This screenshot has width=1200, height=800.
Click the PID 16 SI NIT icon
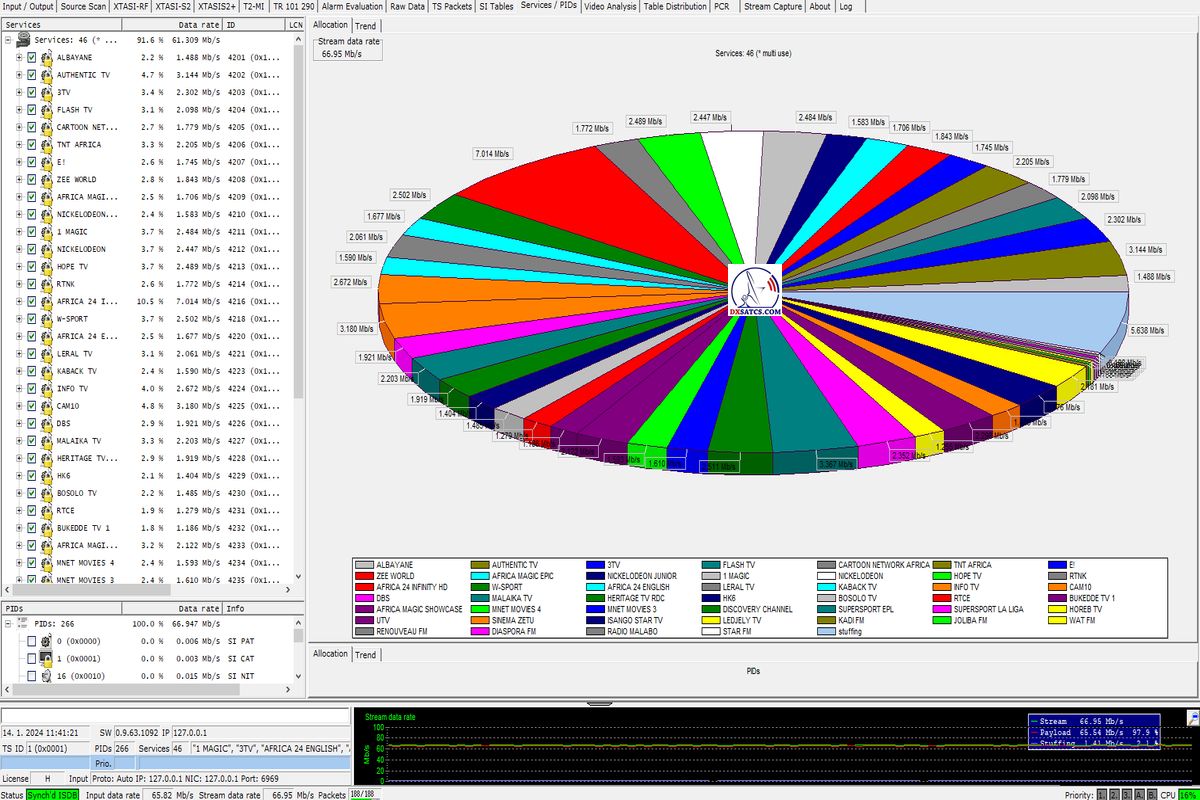pyautogui.click(x=46, y=677)
